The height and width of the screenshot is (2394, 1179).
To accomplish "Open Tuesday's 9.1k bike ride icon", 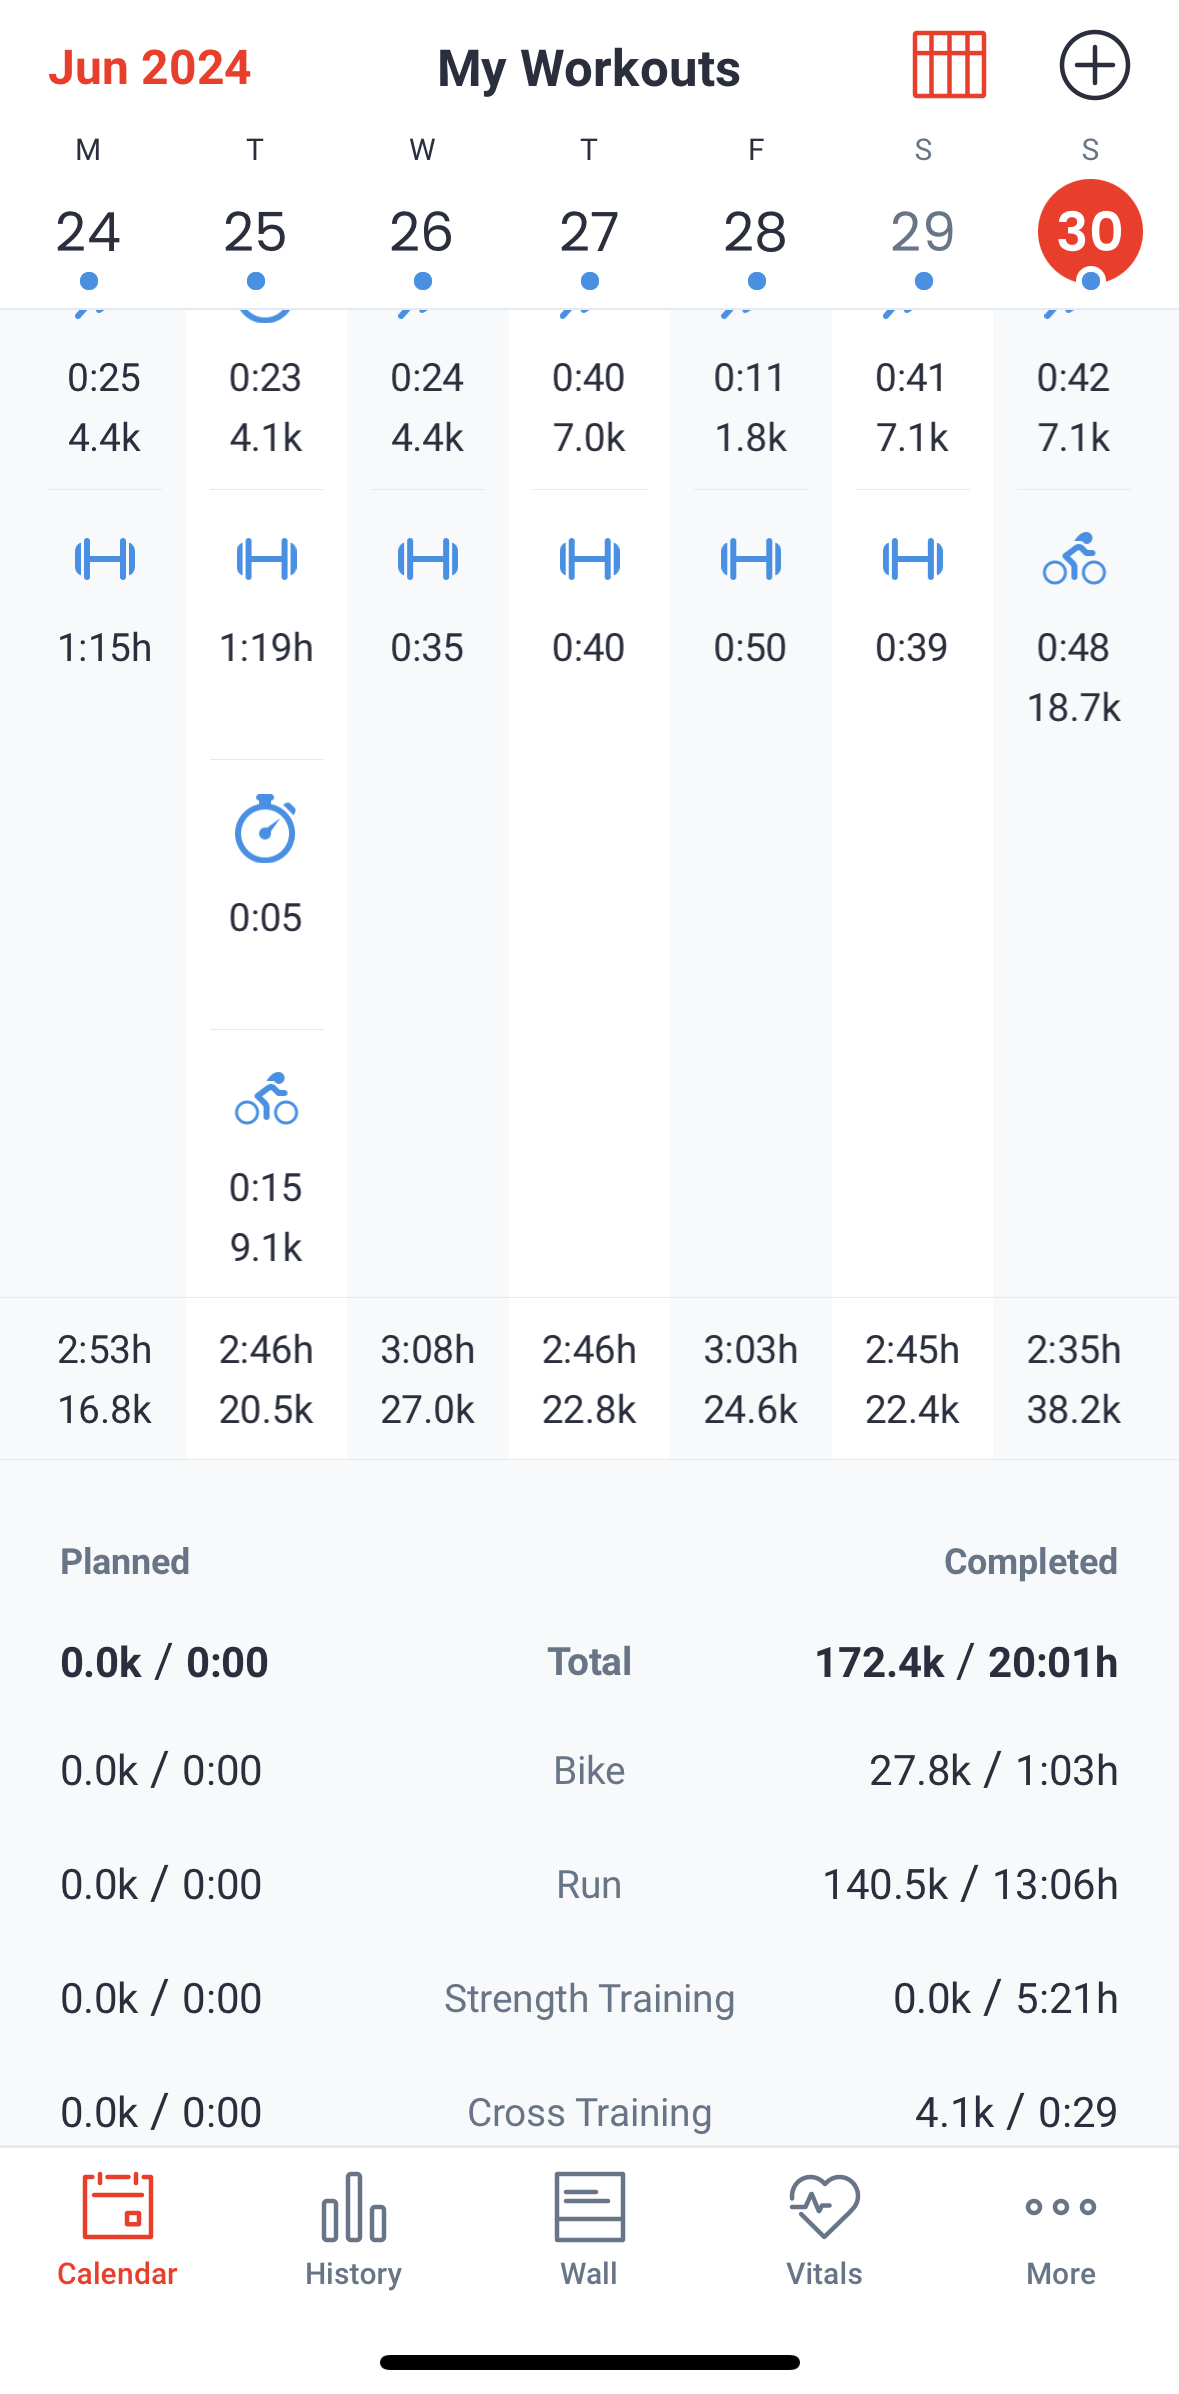I will (x=266, y=1099).
